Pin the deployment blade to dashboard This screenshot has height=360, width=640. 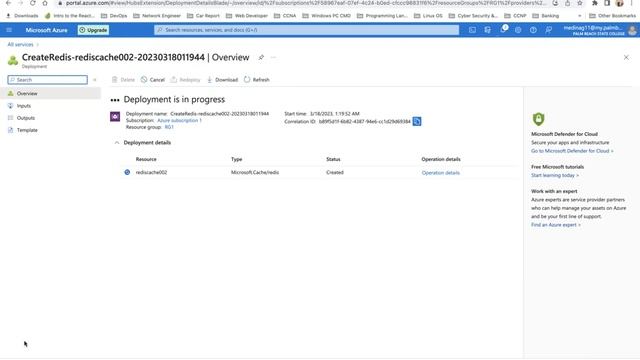pyautogui.click(x=261, y=58)
